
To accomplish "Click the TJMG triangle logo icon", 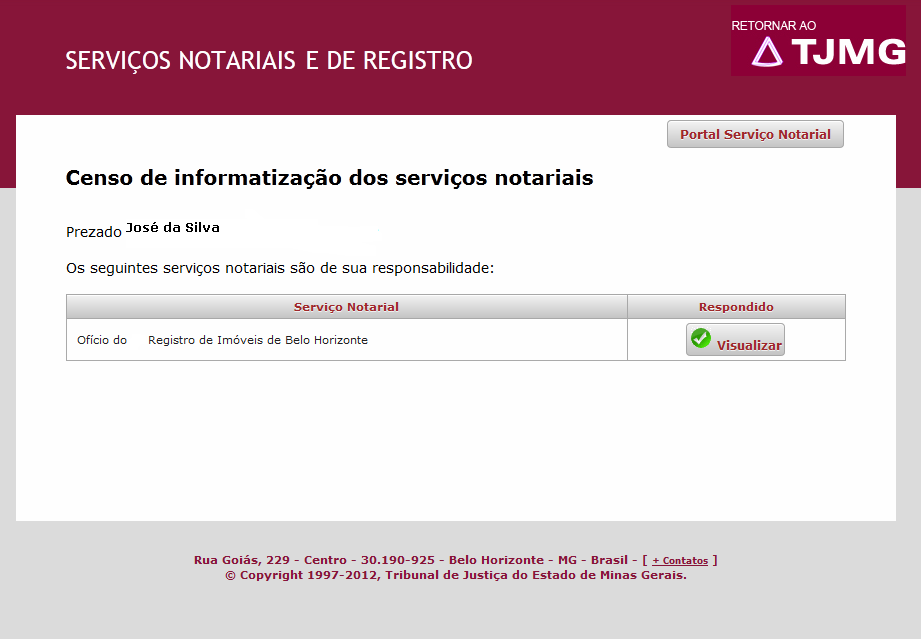I will tap(767, 52).
